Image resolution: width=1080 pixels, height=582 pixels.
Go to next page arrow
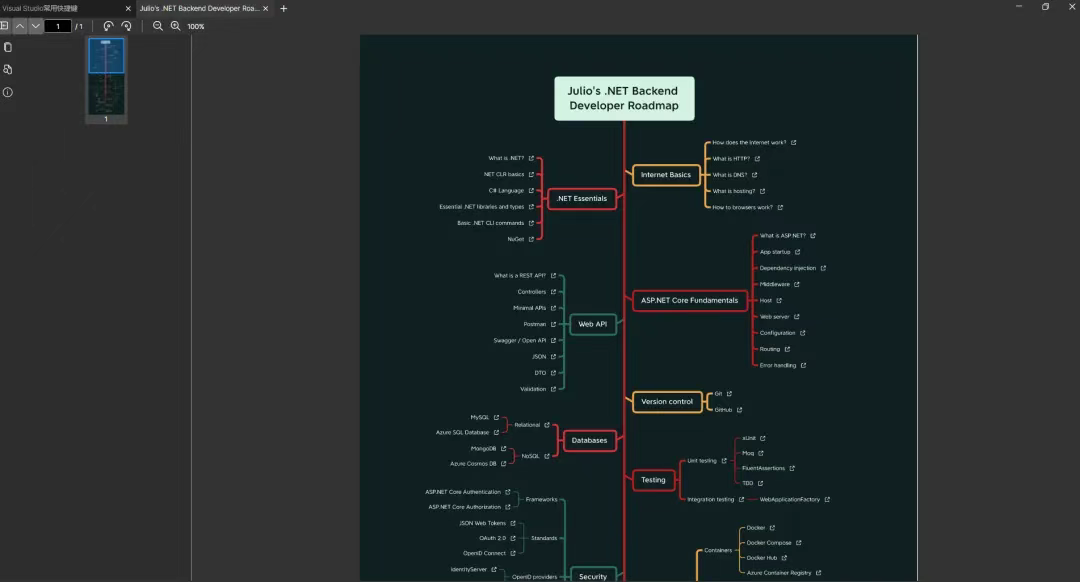tap(35, 25)
